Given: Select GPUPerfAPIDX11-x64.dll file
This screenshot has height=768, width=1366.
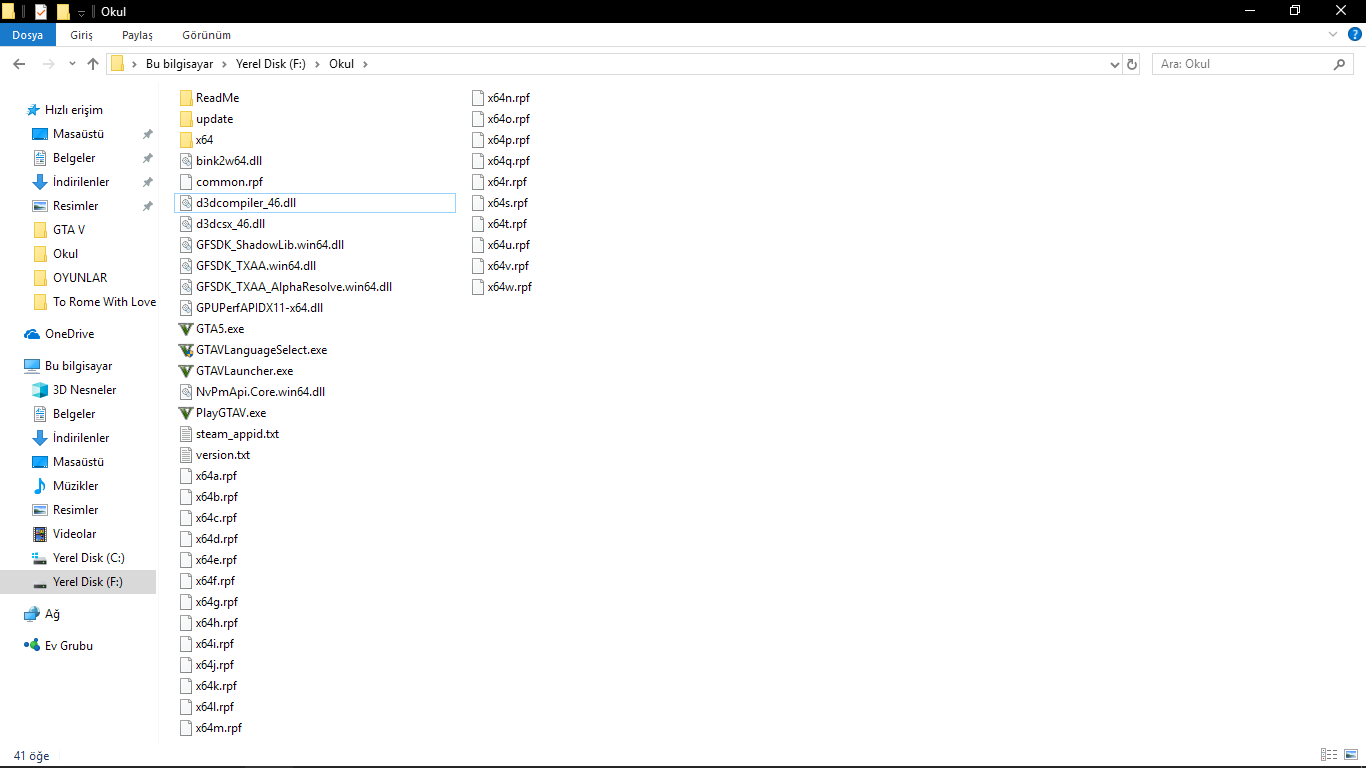Looking at the screenshot, I should click(x=251, y=308).
